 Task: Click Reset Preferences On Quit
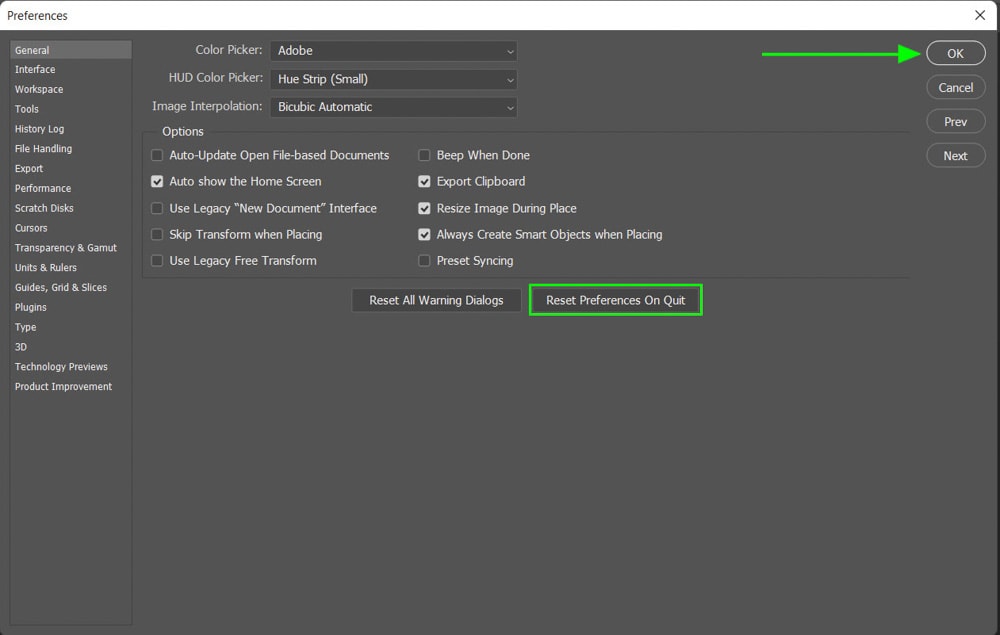[615, 300]
